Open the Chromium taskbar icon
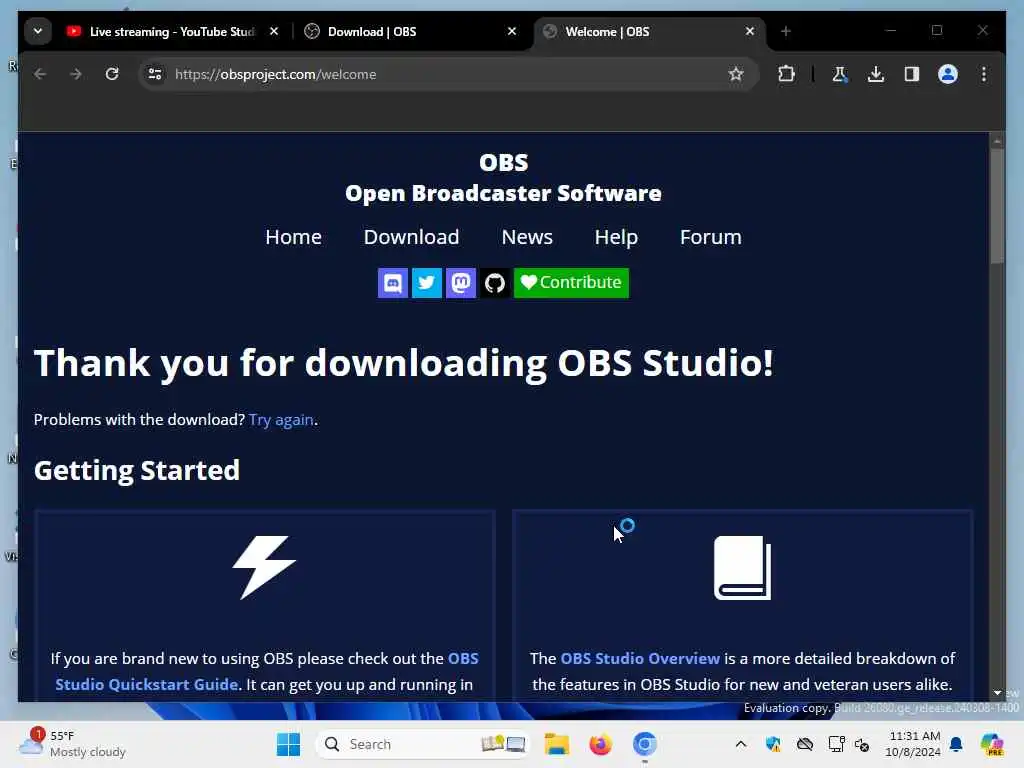The image size is (1024, 768). [644, 744]
